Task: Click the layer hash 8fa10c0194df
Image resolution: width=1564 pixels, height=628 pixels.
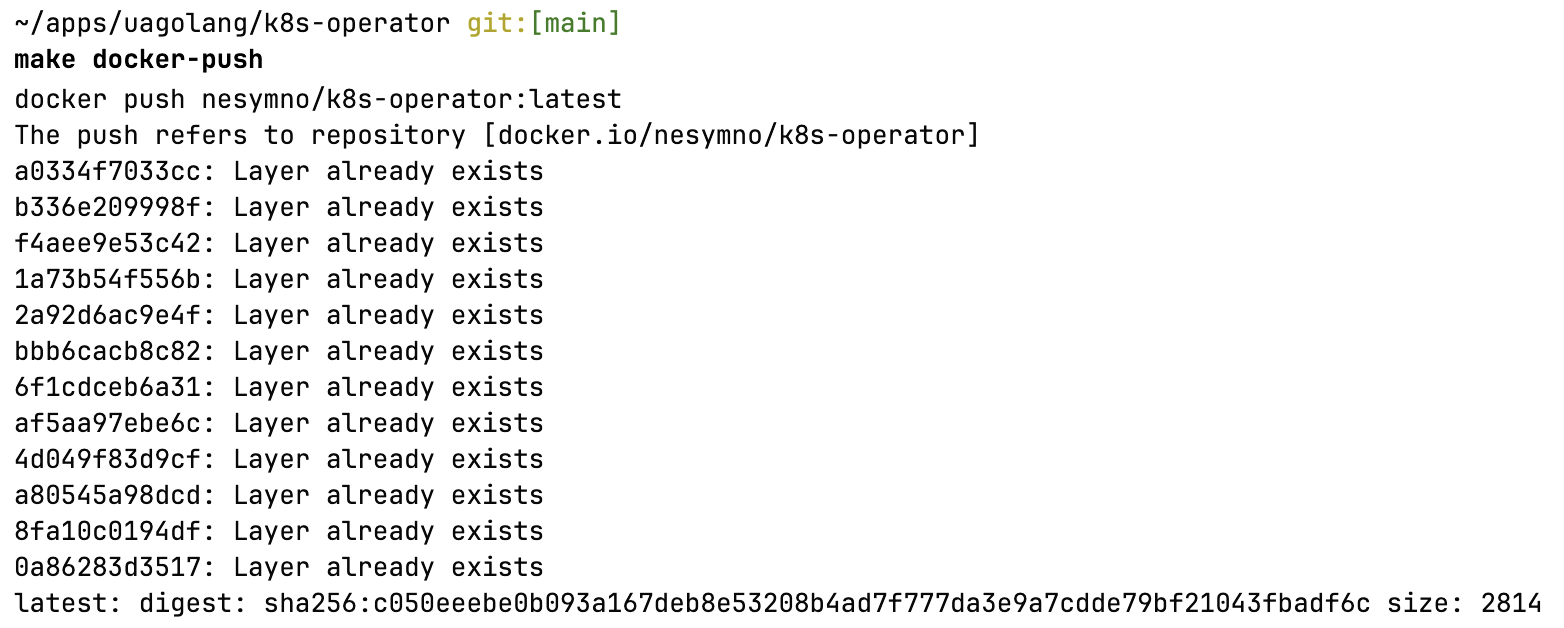Action: pyautogui.click(x=108, y=531)
